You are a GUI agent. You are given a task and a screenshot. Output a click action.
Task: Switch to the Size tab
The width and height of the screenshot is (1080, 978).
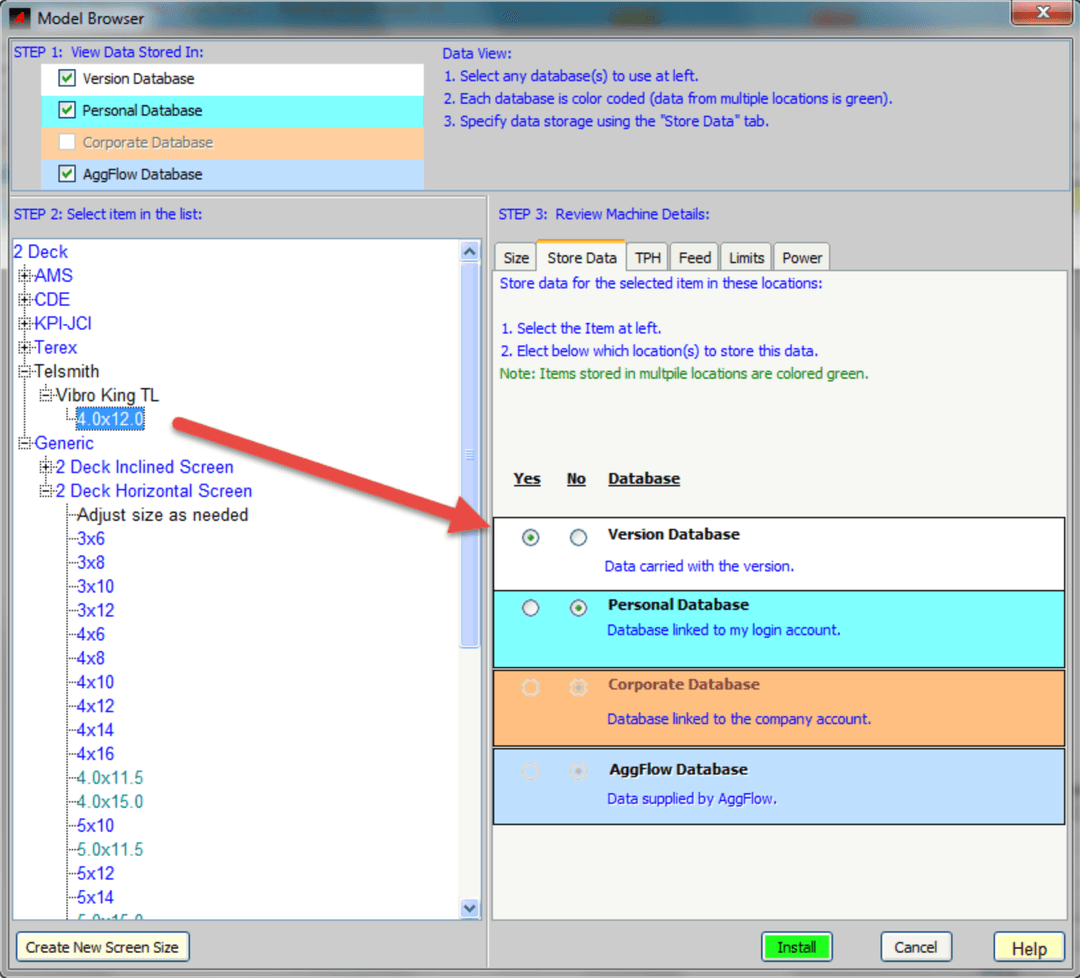(x=516, y=258)
